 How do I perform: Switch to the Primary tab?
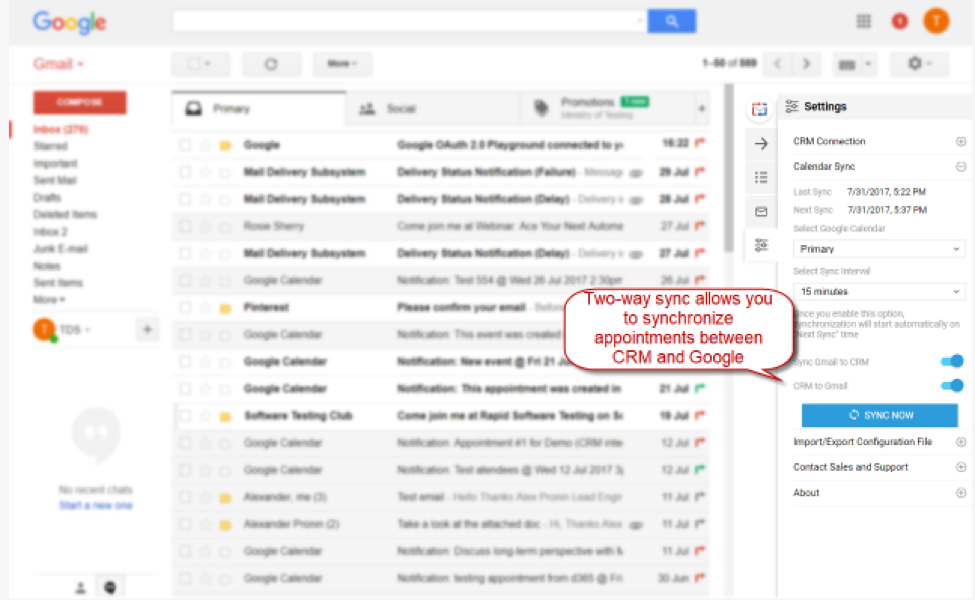point(258,109)
